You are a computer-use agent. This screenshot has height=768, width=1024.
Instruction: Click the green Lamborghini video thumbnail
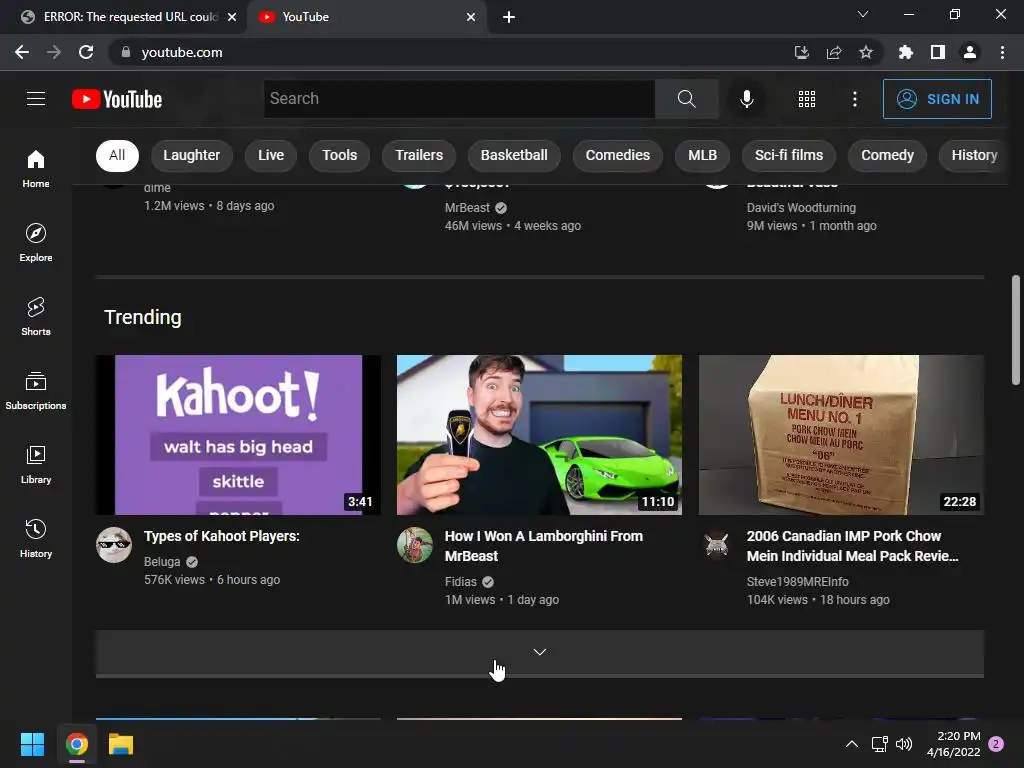pyautogui.click(x=539, y=435)
